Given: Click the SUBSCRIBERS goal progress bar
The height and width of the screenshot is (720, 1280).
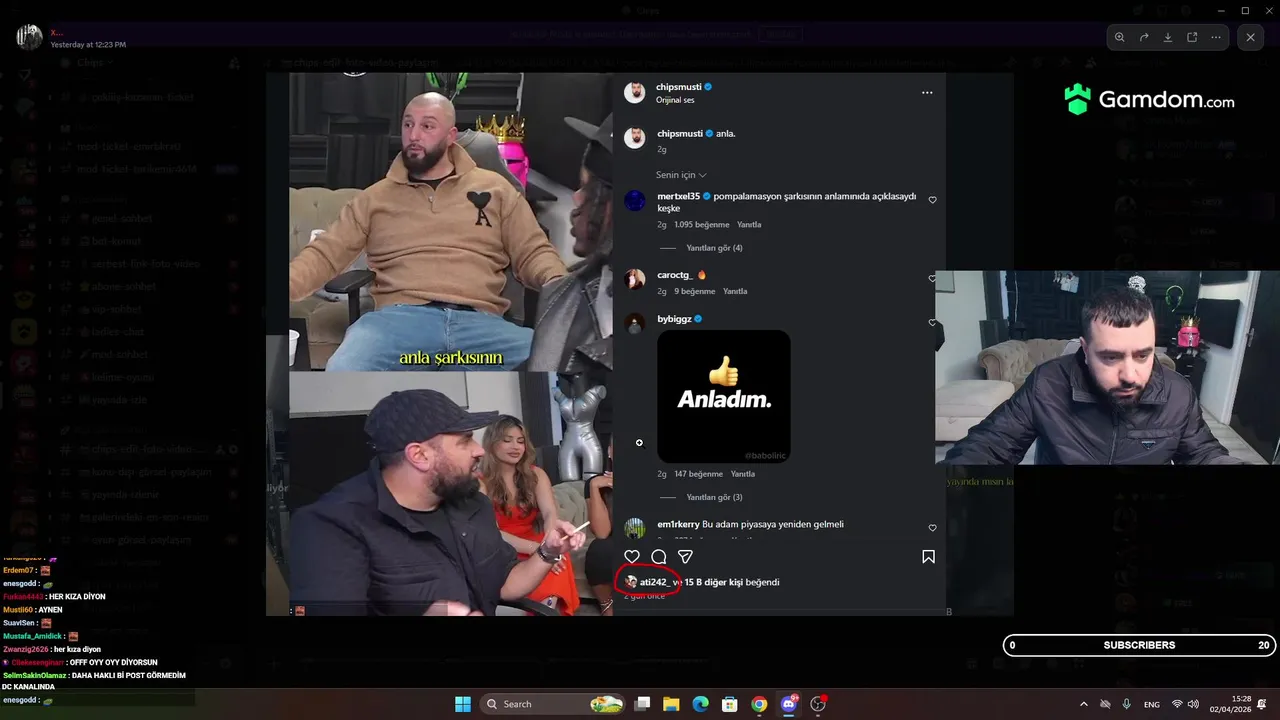Looking at the screenshot, I should click(1139, 645).
